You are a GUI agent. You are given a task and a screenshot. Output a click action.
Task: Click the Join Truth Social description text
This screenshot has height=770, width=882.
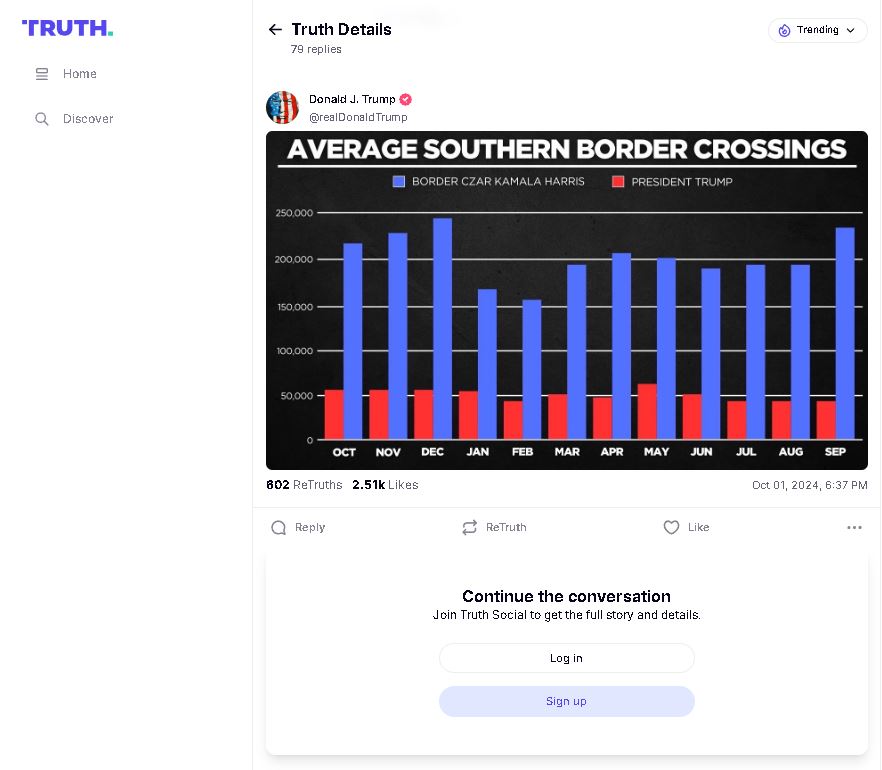point(566,615)
